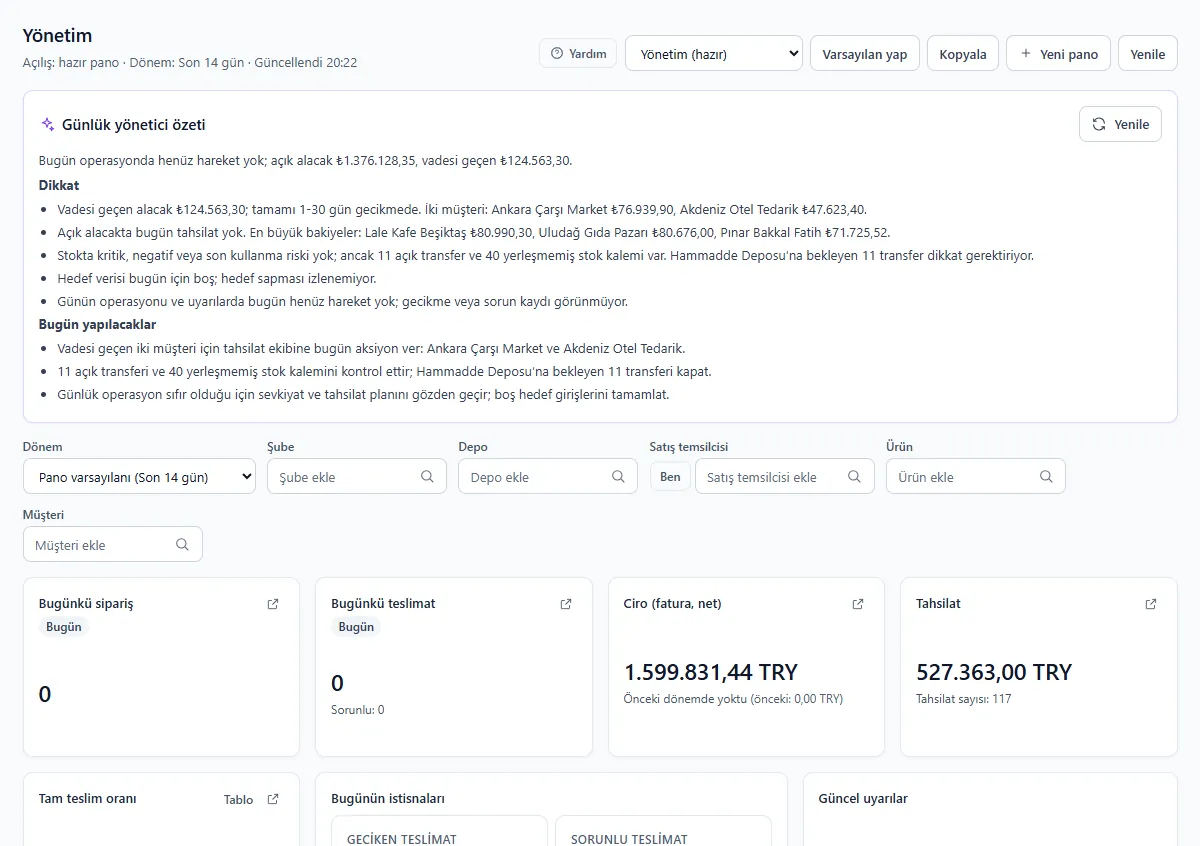Screen dimensions: 1200x846
Task: Click search icon in Şube filter
Action: [427, 477]
